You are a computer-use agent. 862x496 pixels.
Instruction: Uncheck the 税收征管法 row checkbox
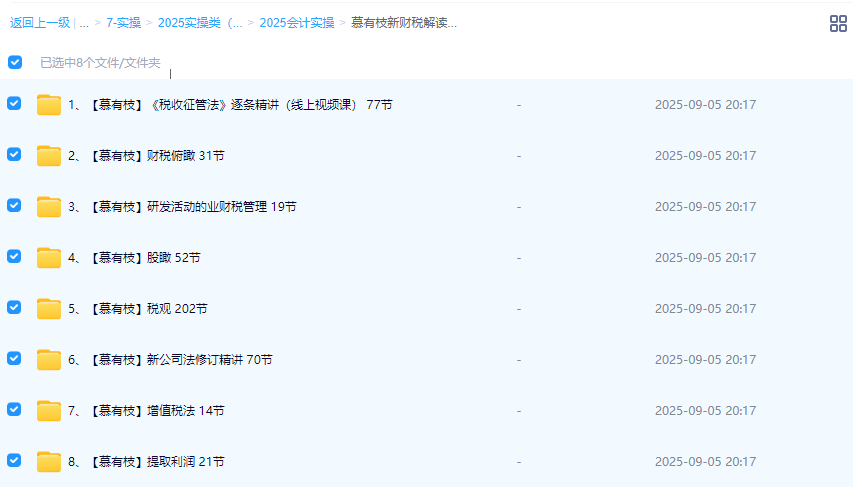pos(14,103)
